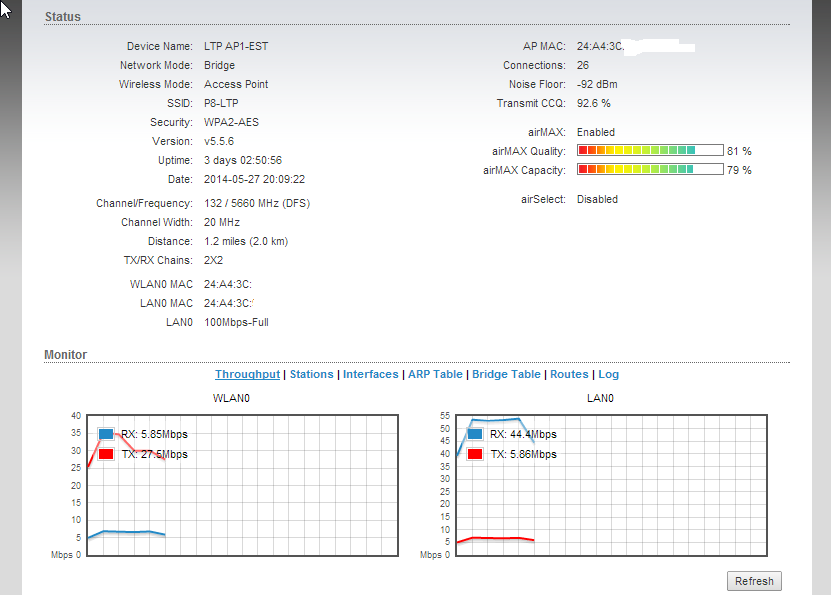Open the Interfaces monitor tab
The image size is (831, 595).
click(370, 374)
